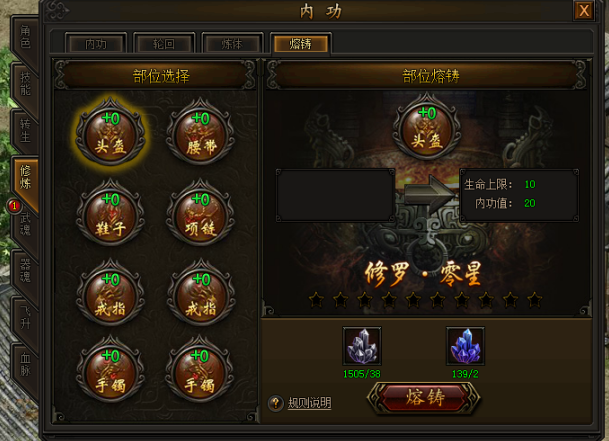Choose the 鞋子 shoes slot icon
Viewport: 609px width, 441px height.
[x=110, y=214]
